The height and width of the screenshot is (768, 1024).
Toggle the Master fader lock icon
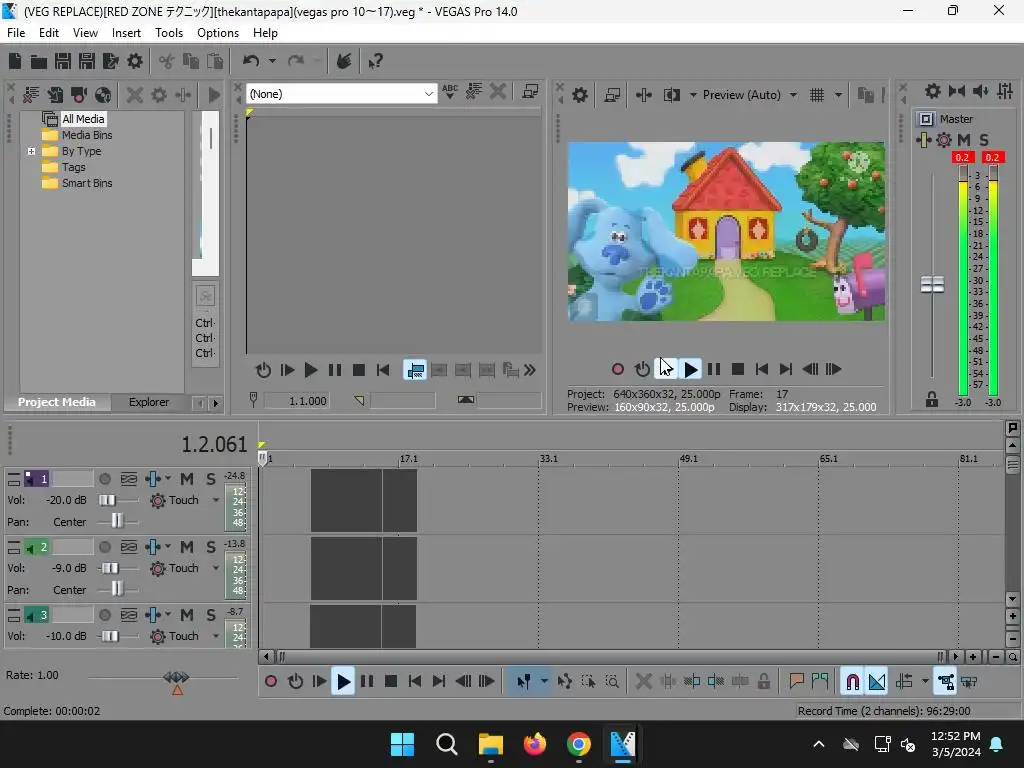(932, 400)
